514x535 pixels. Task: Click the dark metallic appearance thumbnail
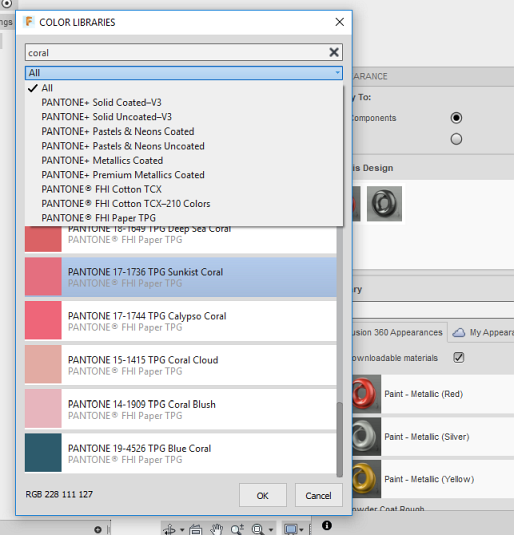click(x=384, y=204)
